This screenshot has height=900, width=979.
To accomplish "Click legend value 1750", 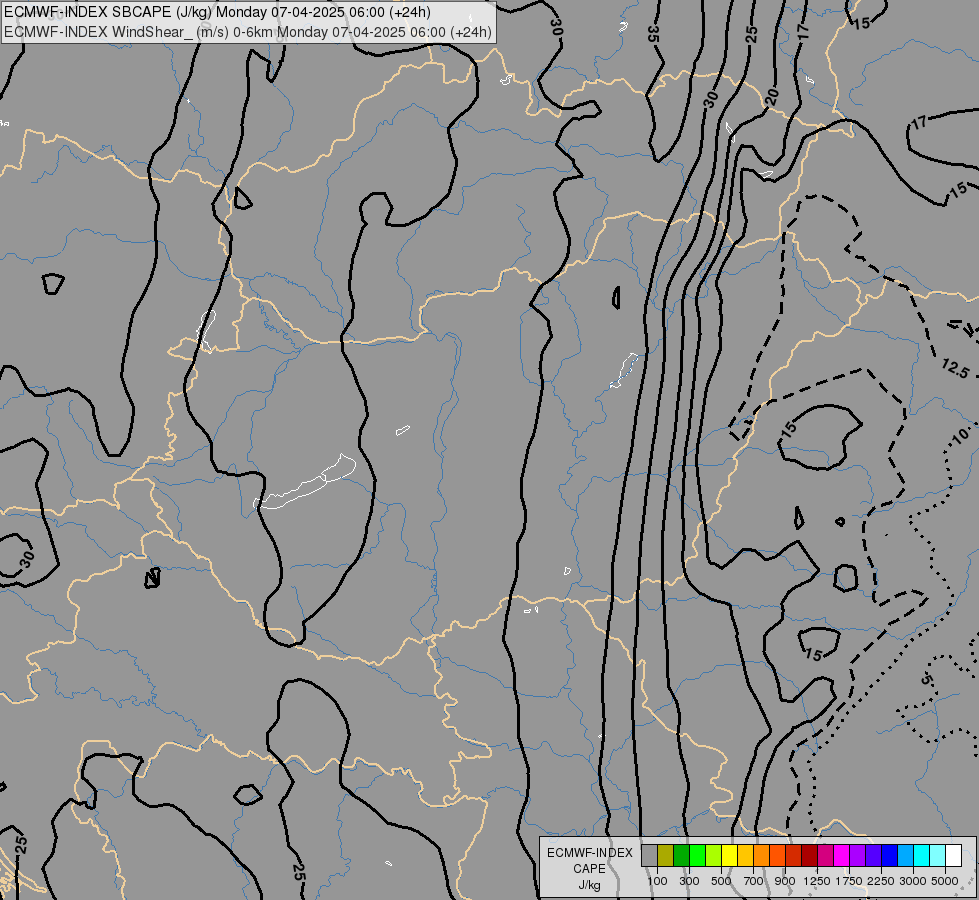I will (x=849, y=881).
